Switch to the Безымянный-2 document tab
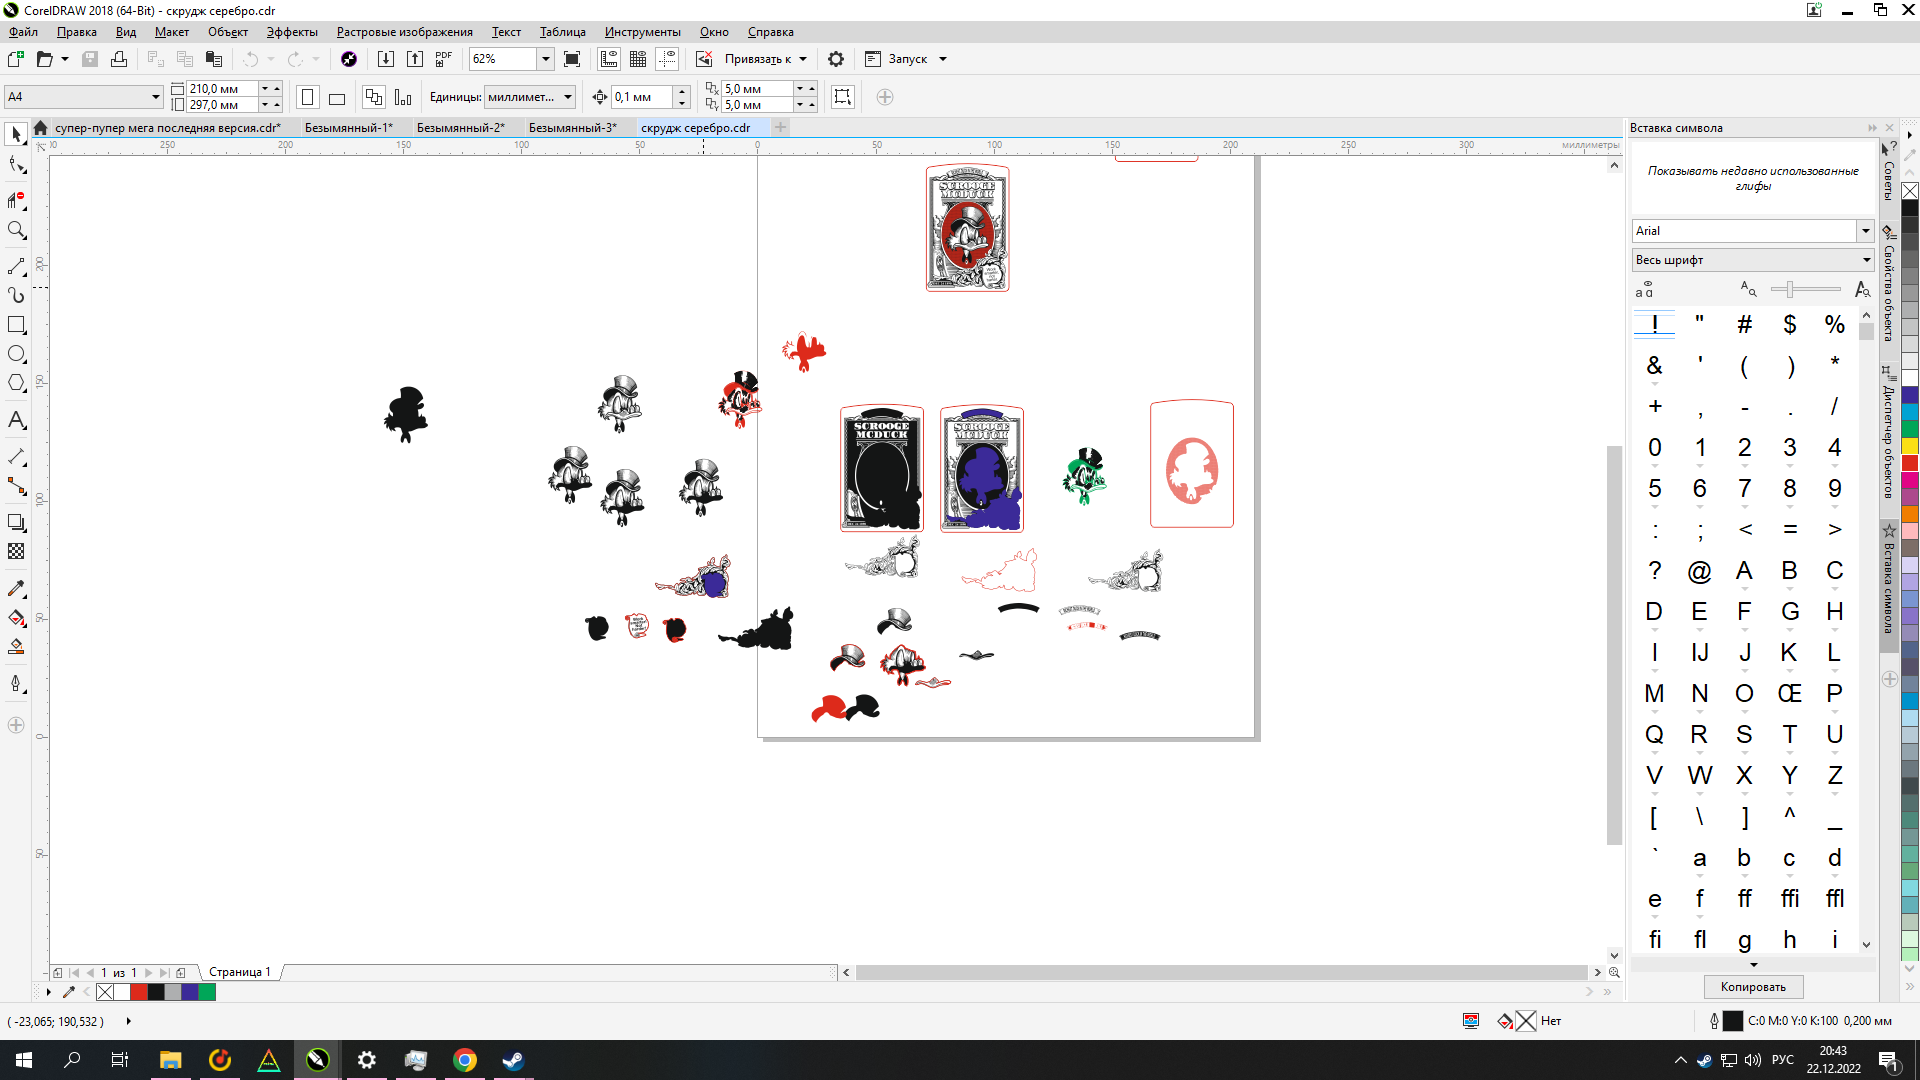 point(460,128)
